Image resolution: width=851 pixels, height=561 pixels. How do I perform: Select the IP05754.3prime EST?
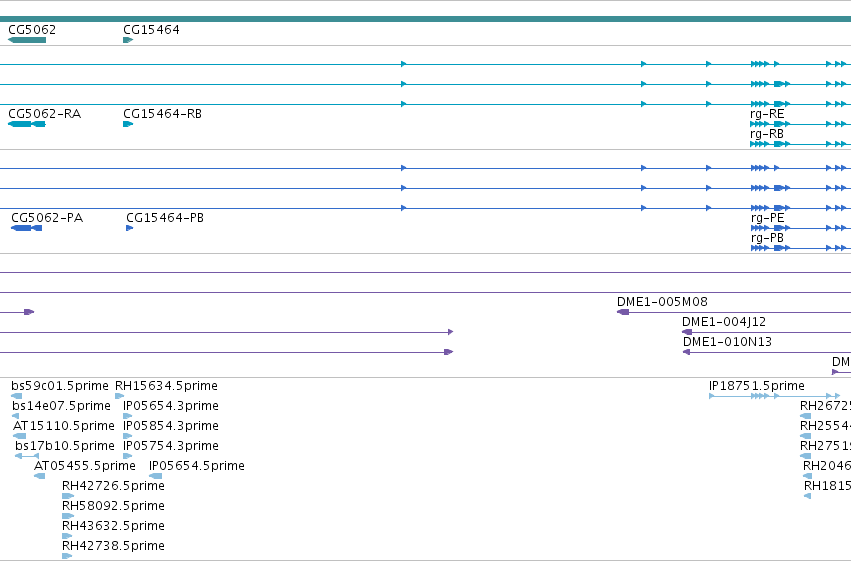click(128, 456)
